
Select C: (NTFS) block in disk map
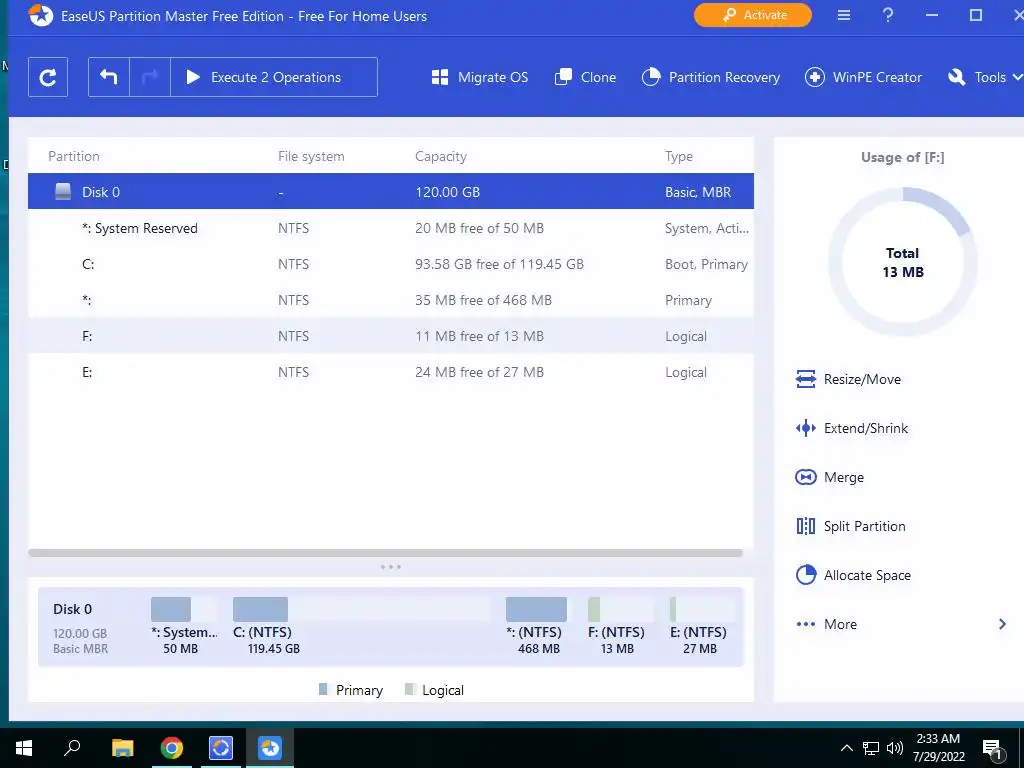[x=361, y=626]
